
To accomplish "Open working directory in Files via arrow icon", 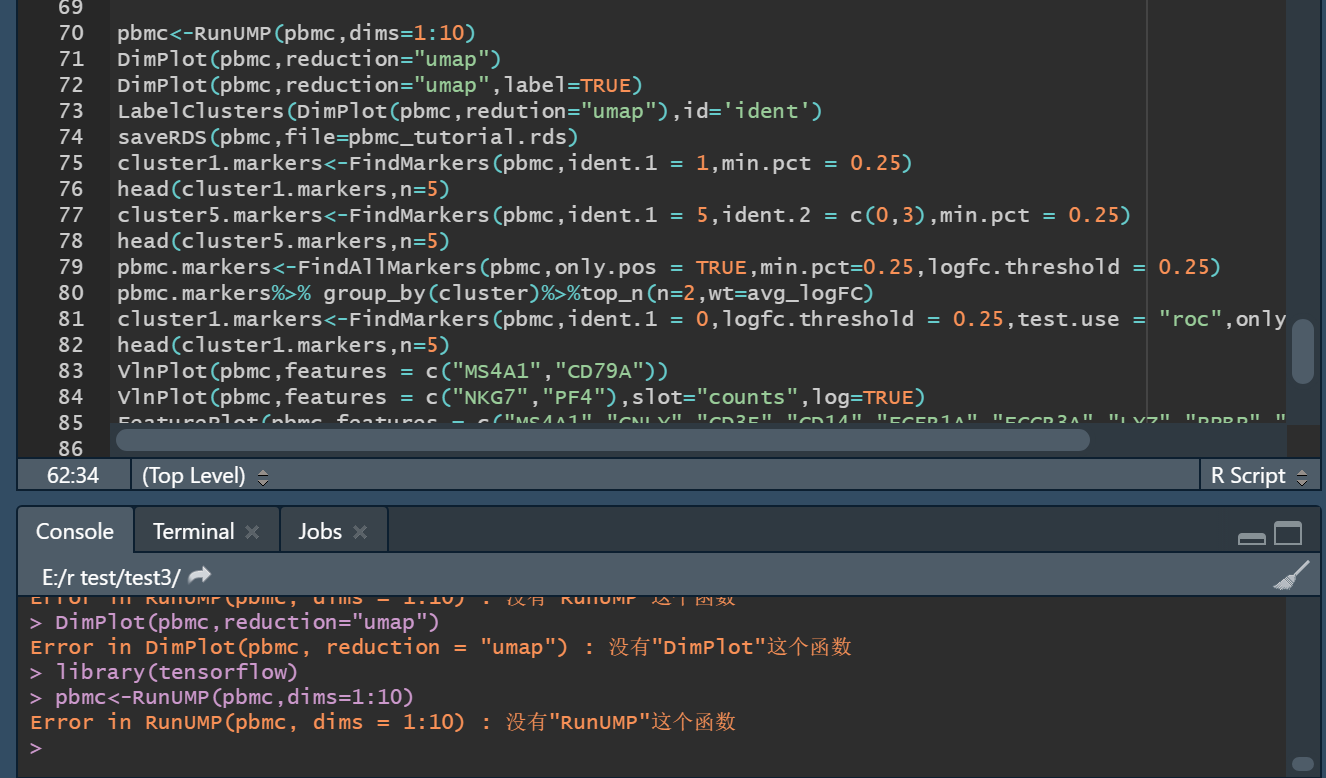I will 198,576.
